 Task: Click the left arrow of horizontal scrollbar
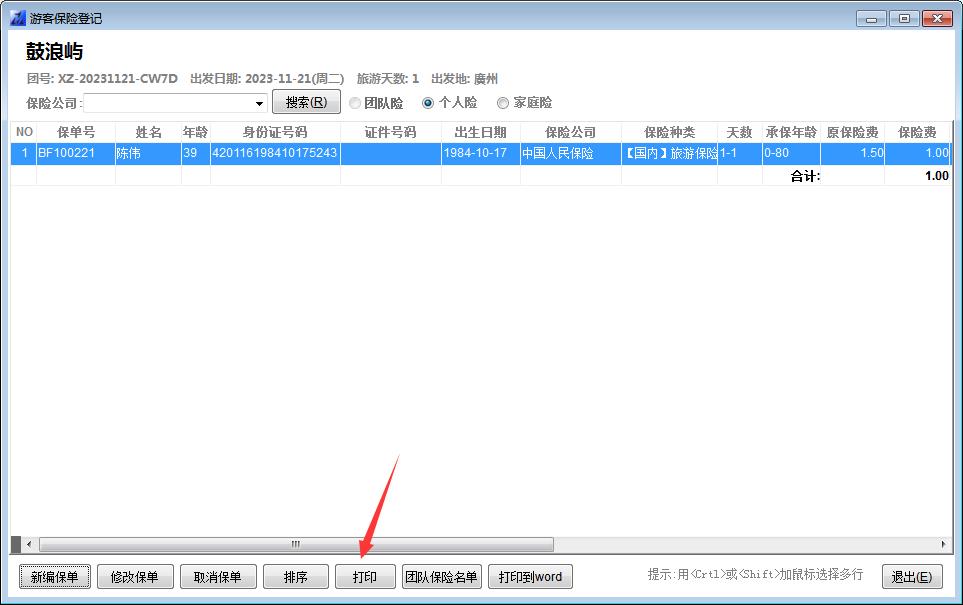(28, 544)
